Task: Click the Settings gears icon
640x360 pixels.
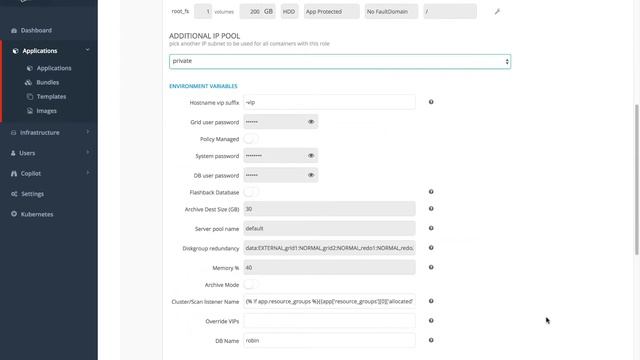Action: point(14,194)
